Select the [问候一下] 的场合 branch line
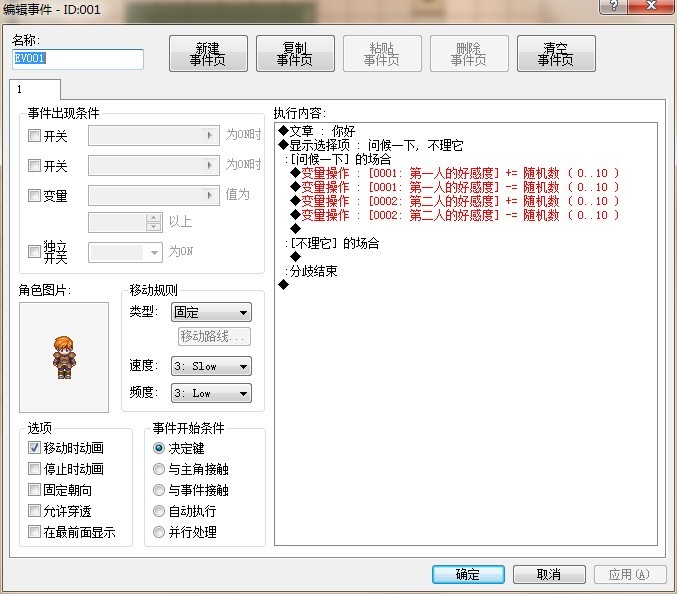This screenshot has height=594, width=677. pos(338,159)
